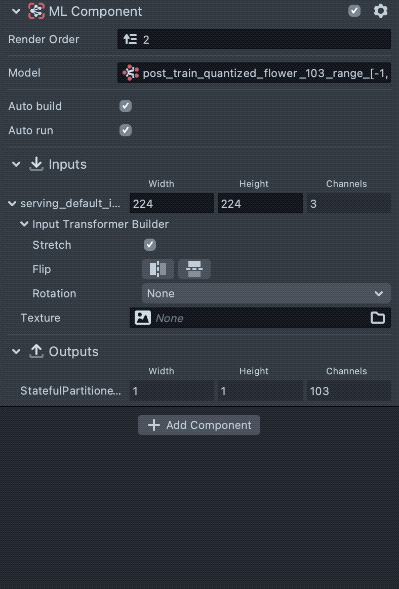The width and height of the screenshot is (399, 589).
Task: Select the Model file field
Action: [254, 72]
